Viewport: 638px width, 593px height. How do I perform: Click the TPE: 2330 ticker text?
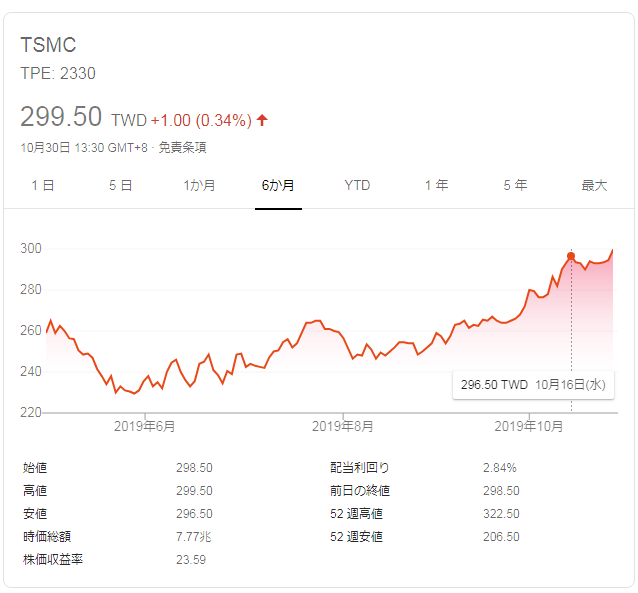[x=58, y=73]
